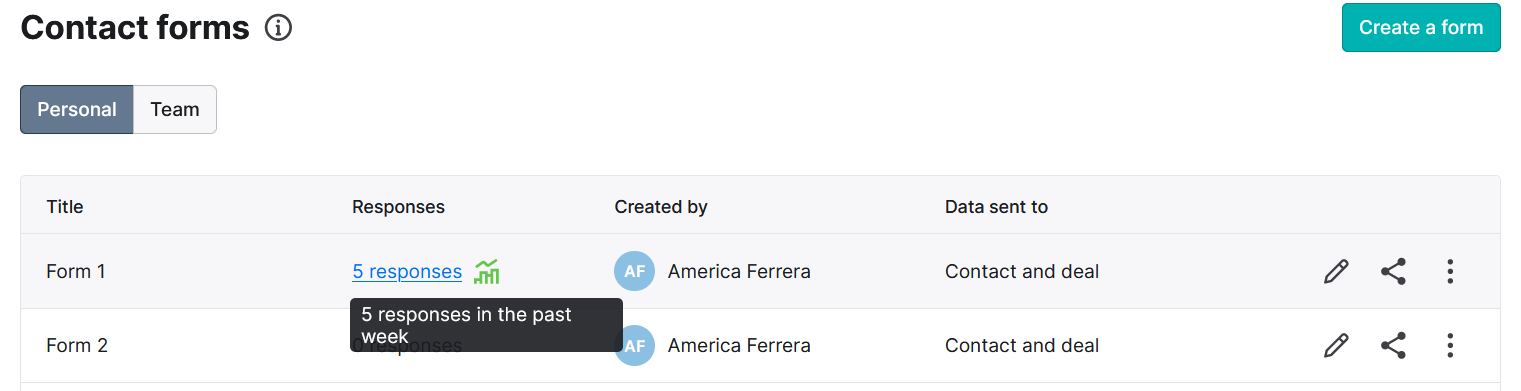Click the Create a form button
1521x391 pixels.
tap(1421, 28)
